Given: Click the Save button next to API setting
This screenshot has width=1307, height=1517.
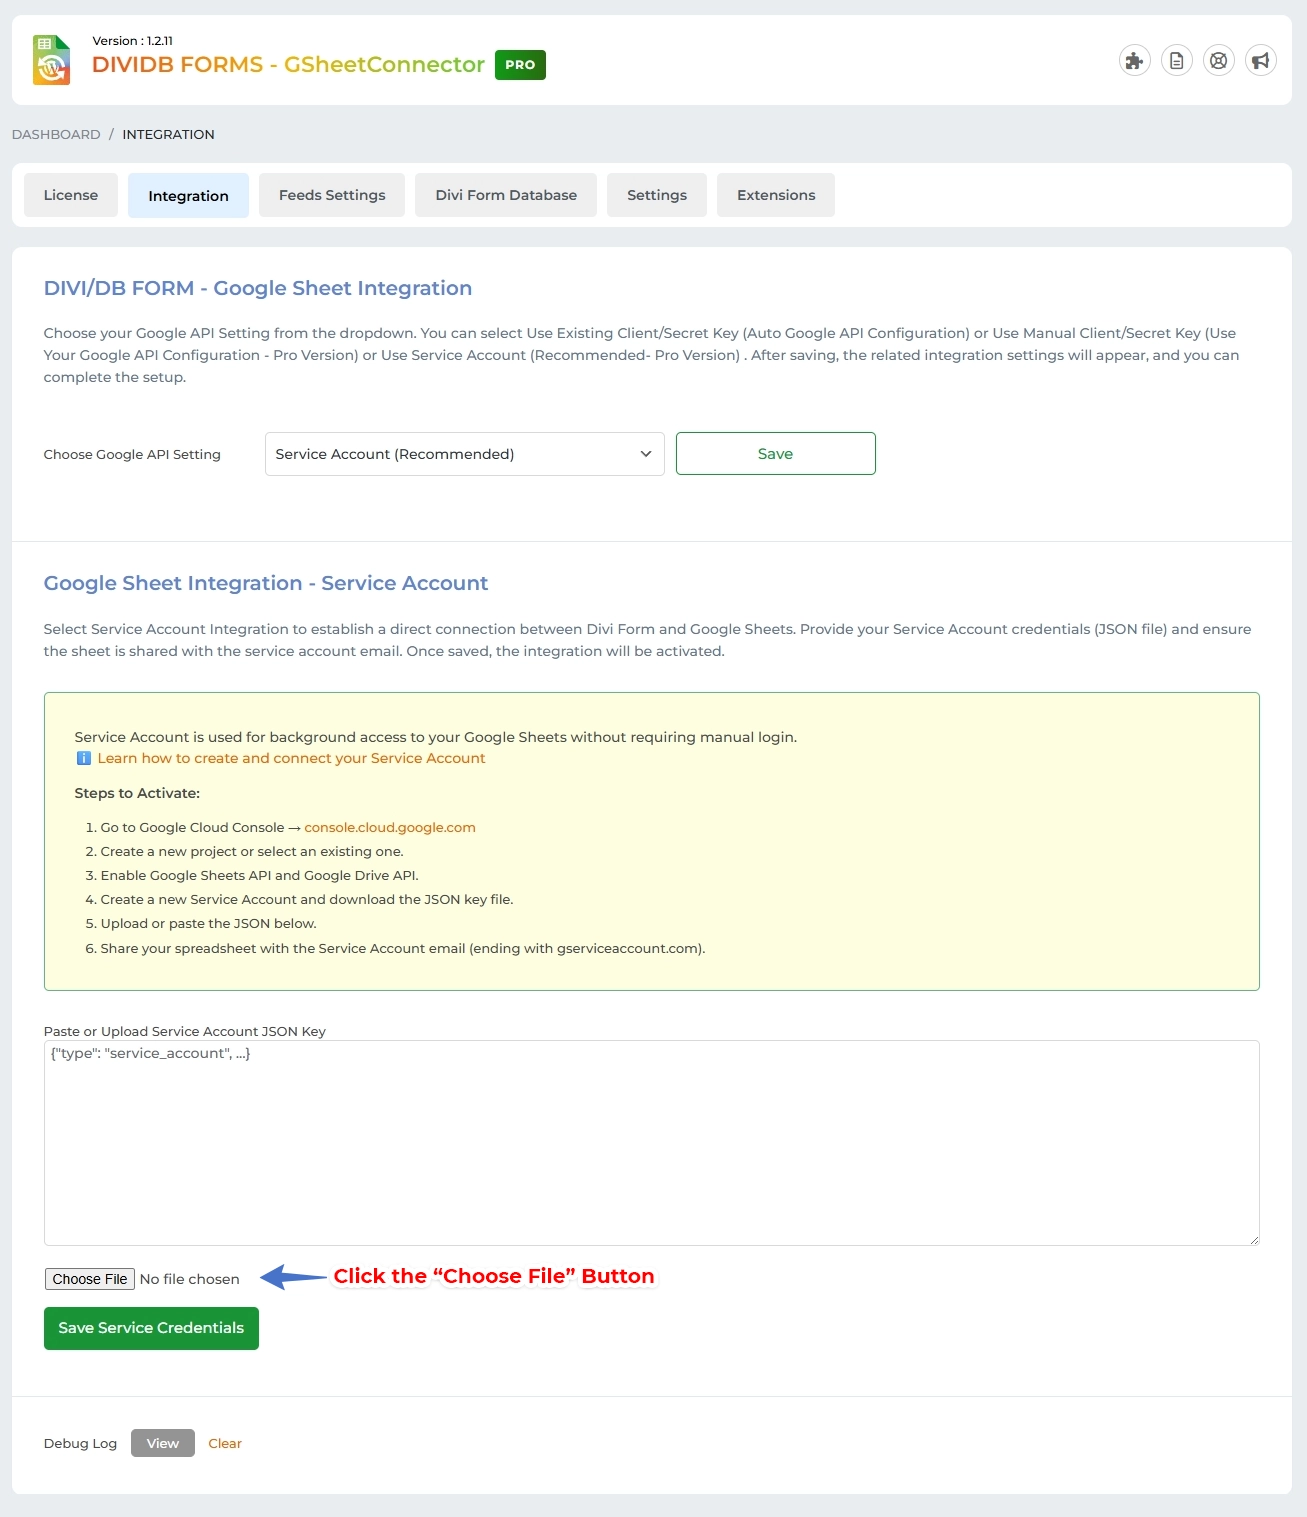Looking at the screenshot, I should point(775,453).
